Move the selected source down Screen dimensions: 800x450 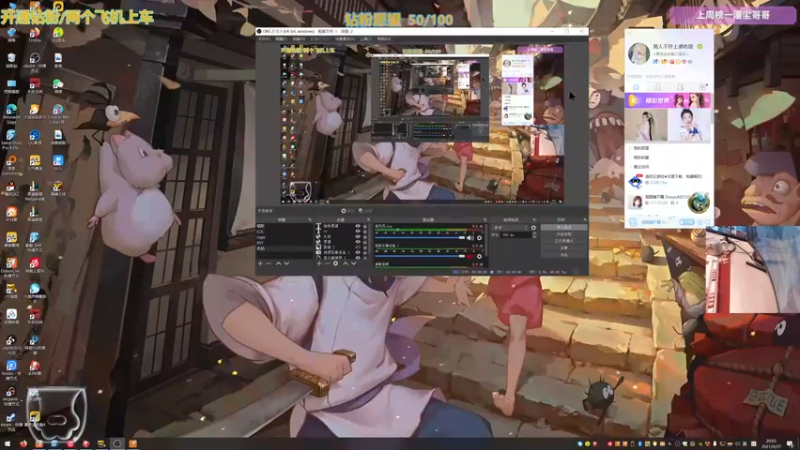tap(354, 263)
